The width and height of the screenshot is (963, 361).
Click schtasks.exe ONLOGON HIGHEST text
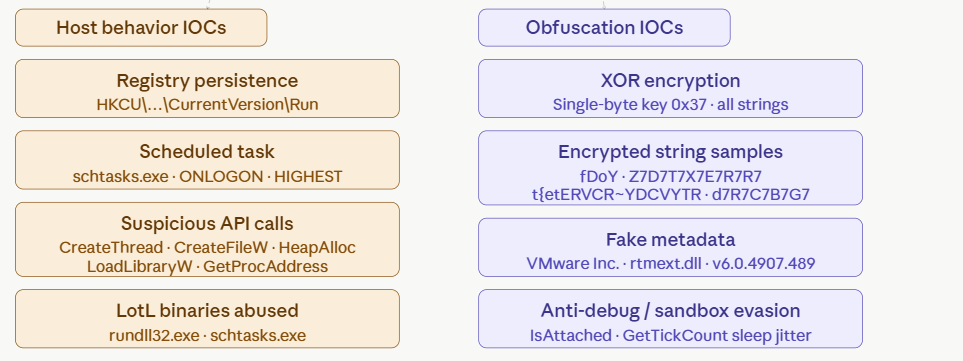point(208,176)
